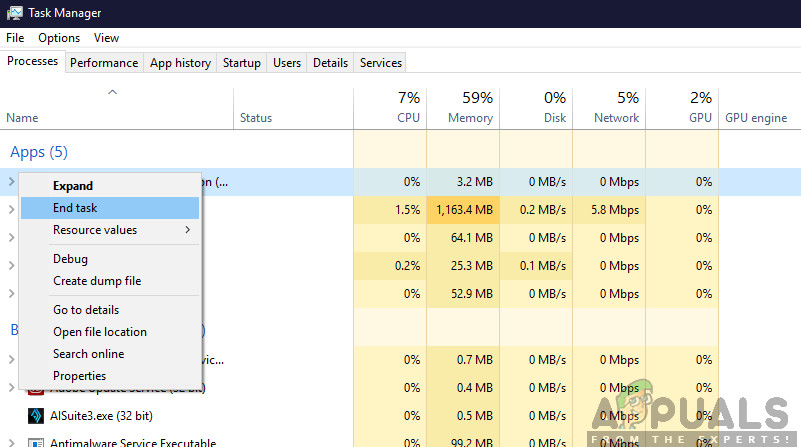The width and height of the screenshot is (801, 447).
Task: Choose Search online in context menu
Action: click(110, 354)
